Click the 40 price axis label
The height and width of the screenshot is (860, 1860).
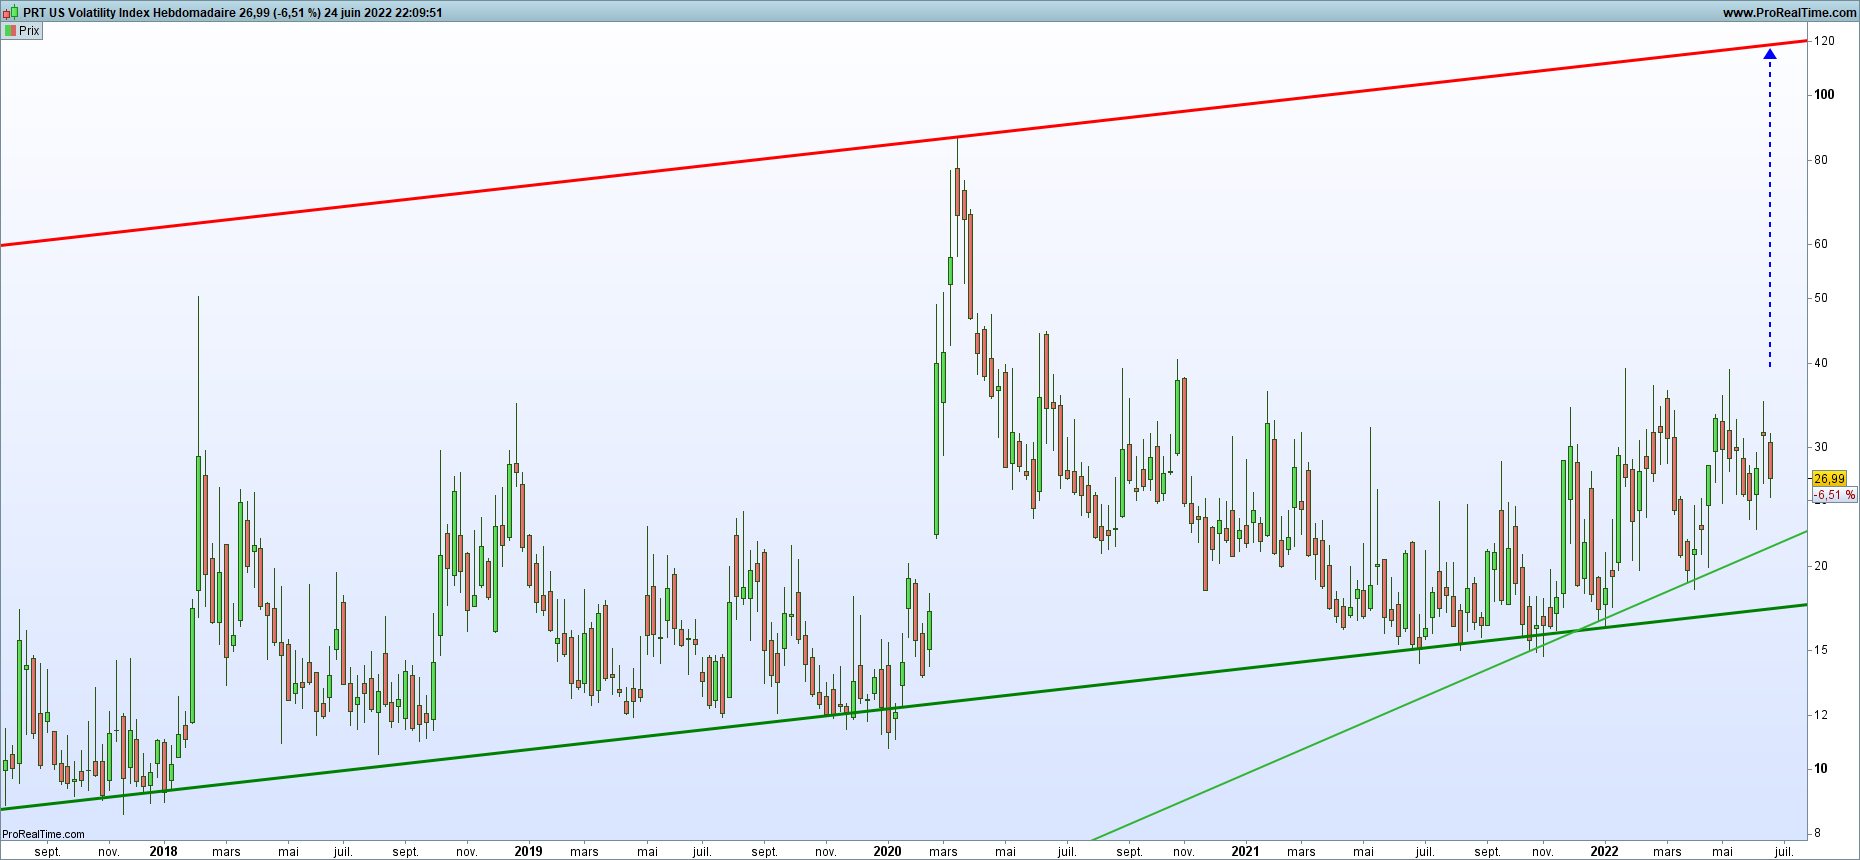pyautogui.click(x=1821, y=363)
